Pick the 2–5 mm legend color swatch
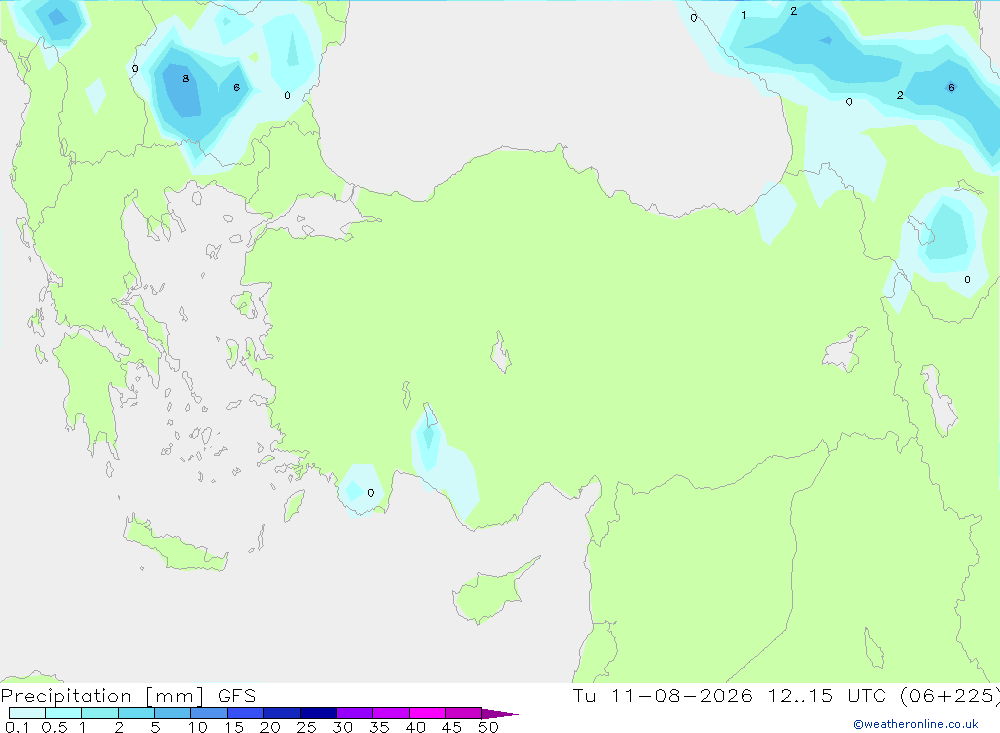1000x733 pixels. 136,713
